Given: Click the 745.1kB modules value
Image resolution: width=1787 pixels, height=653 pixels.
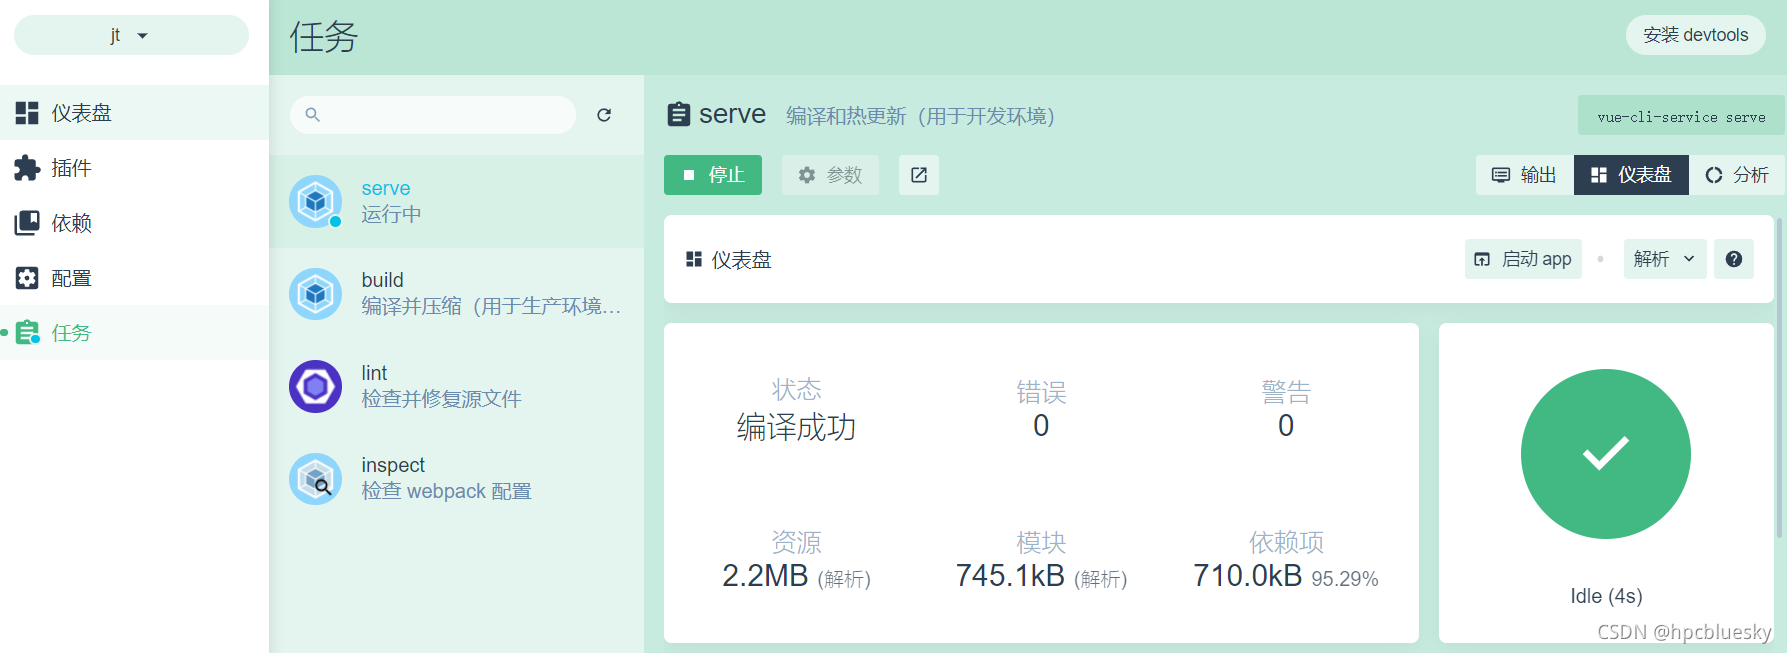Looking at the screenshot, I should coord(1010,576).
